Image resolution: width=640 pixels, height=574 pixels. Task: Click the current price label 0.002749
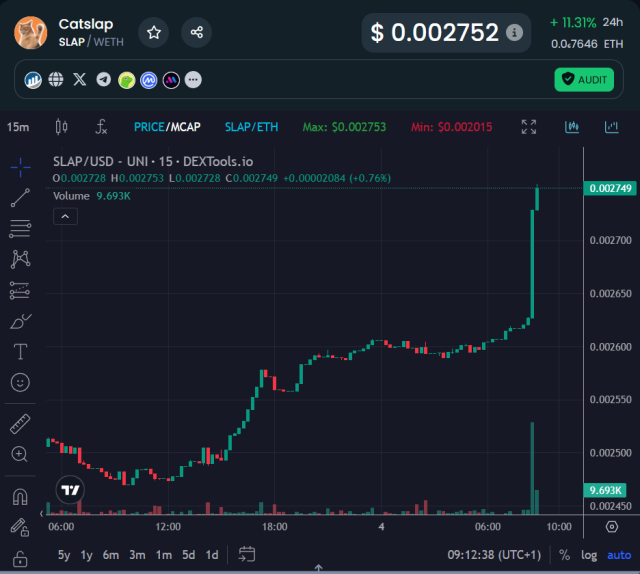[x=610, y=188]
